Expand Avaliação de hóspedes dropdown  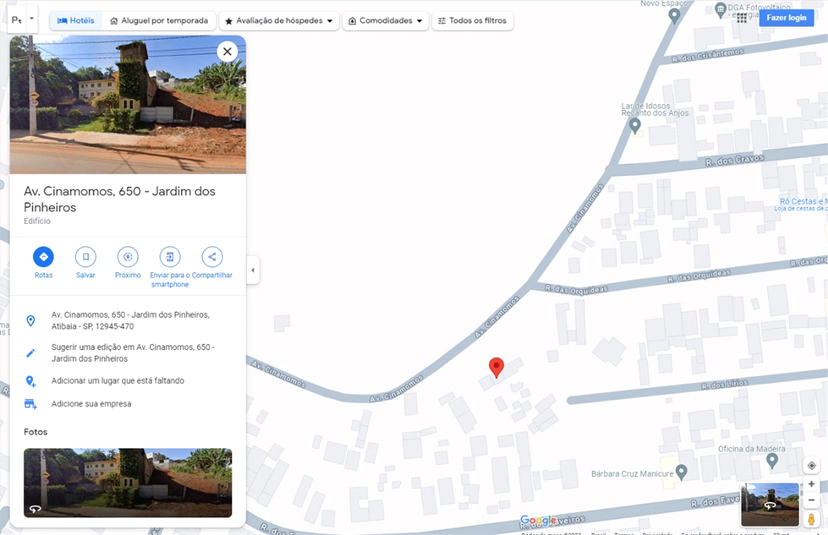click(x=278, y=20)
